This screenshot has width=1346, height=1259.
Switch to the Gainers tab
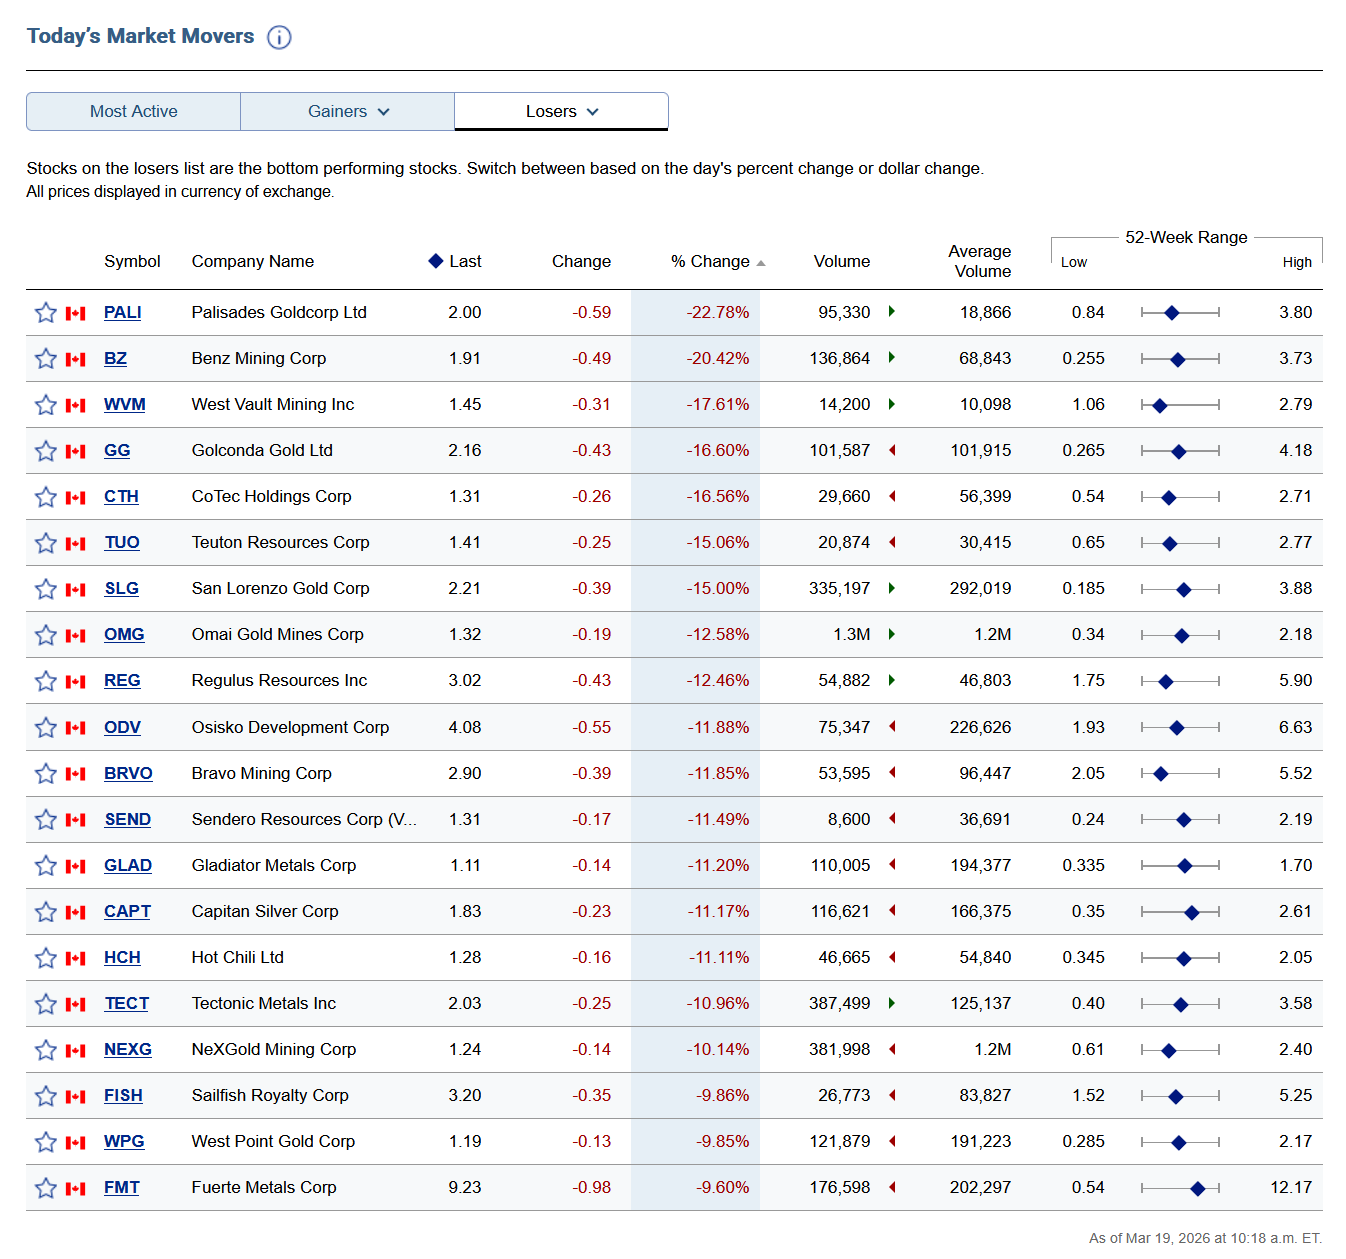347,112
